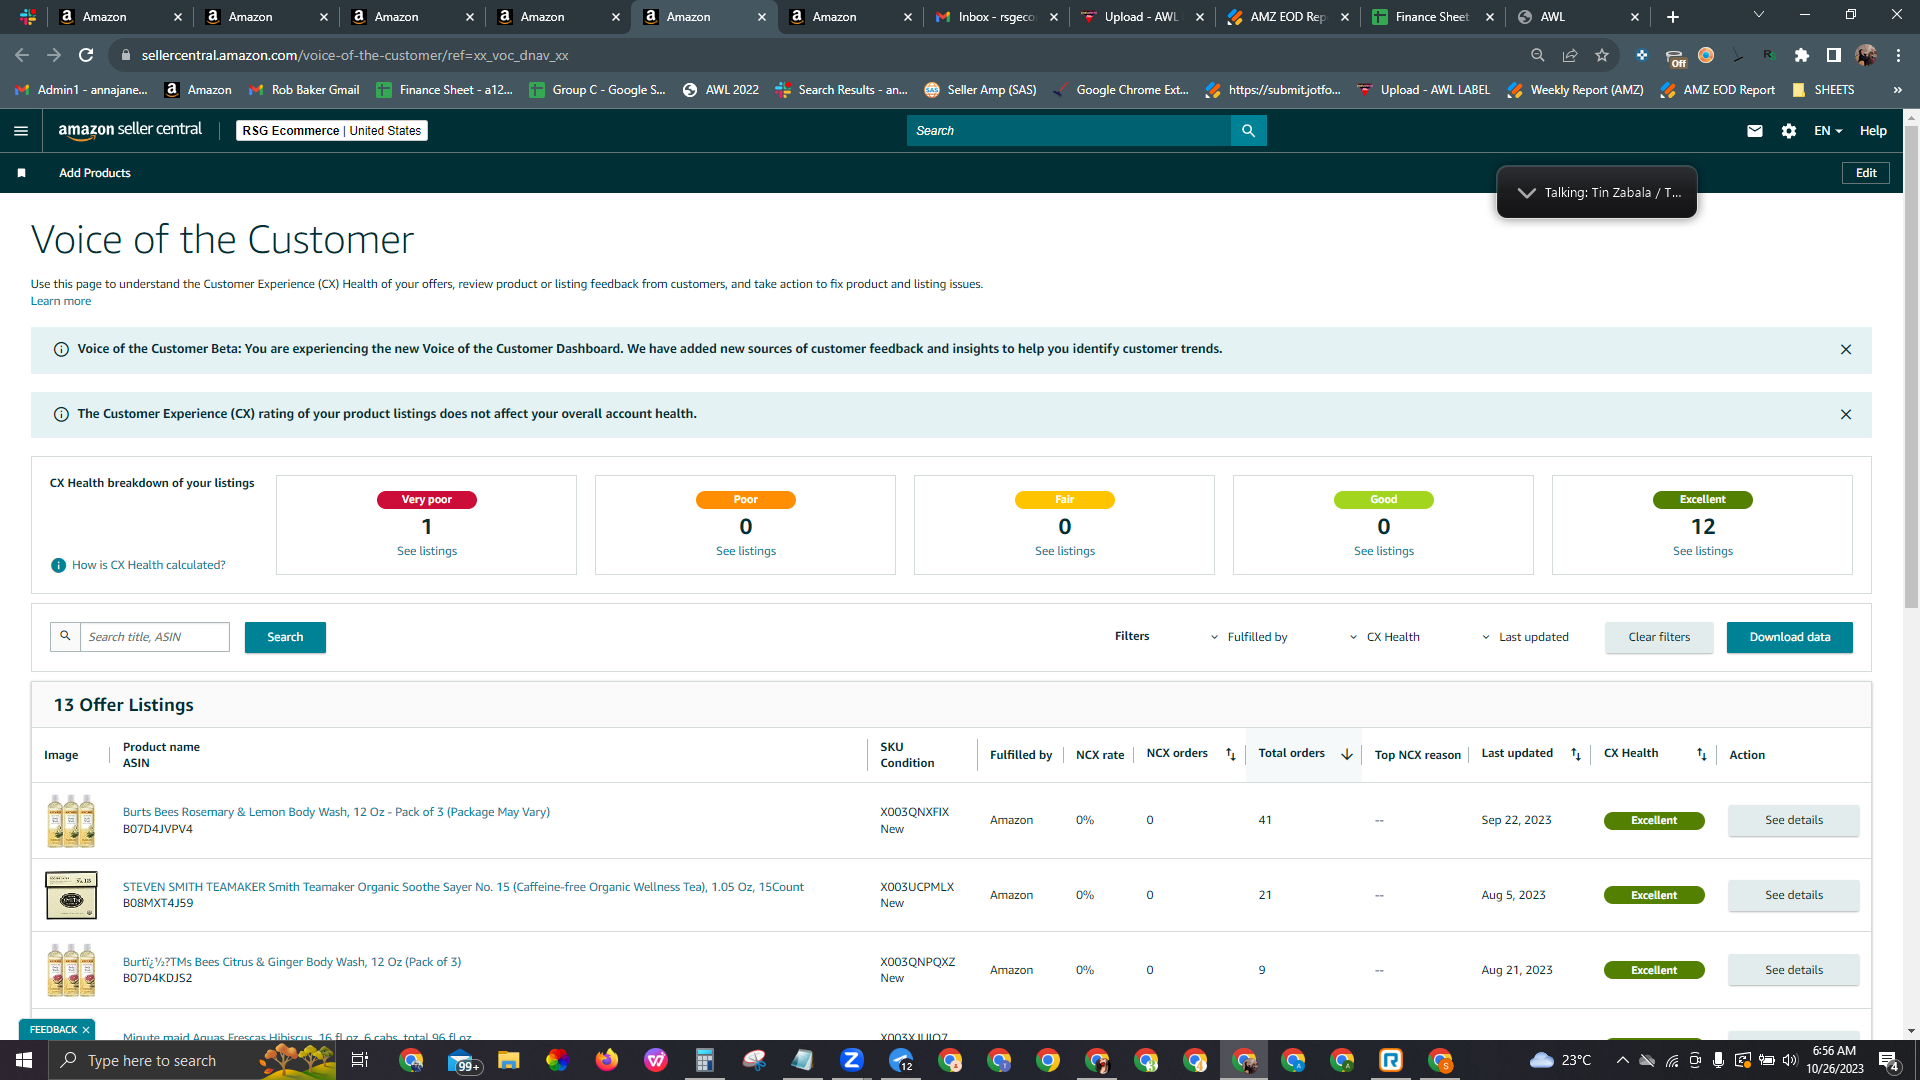This screenshot has height=1080, width=1920.
Task: Switch to the AMZ EOD Report tab
Action: pyautogui.click(x=1288, y=17)
